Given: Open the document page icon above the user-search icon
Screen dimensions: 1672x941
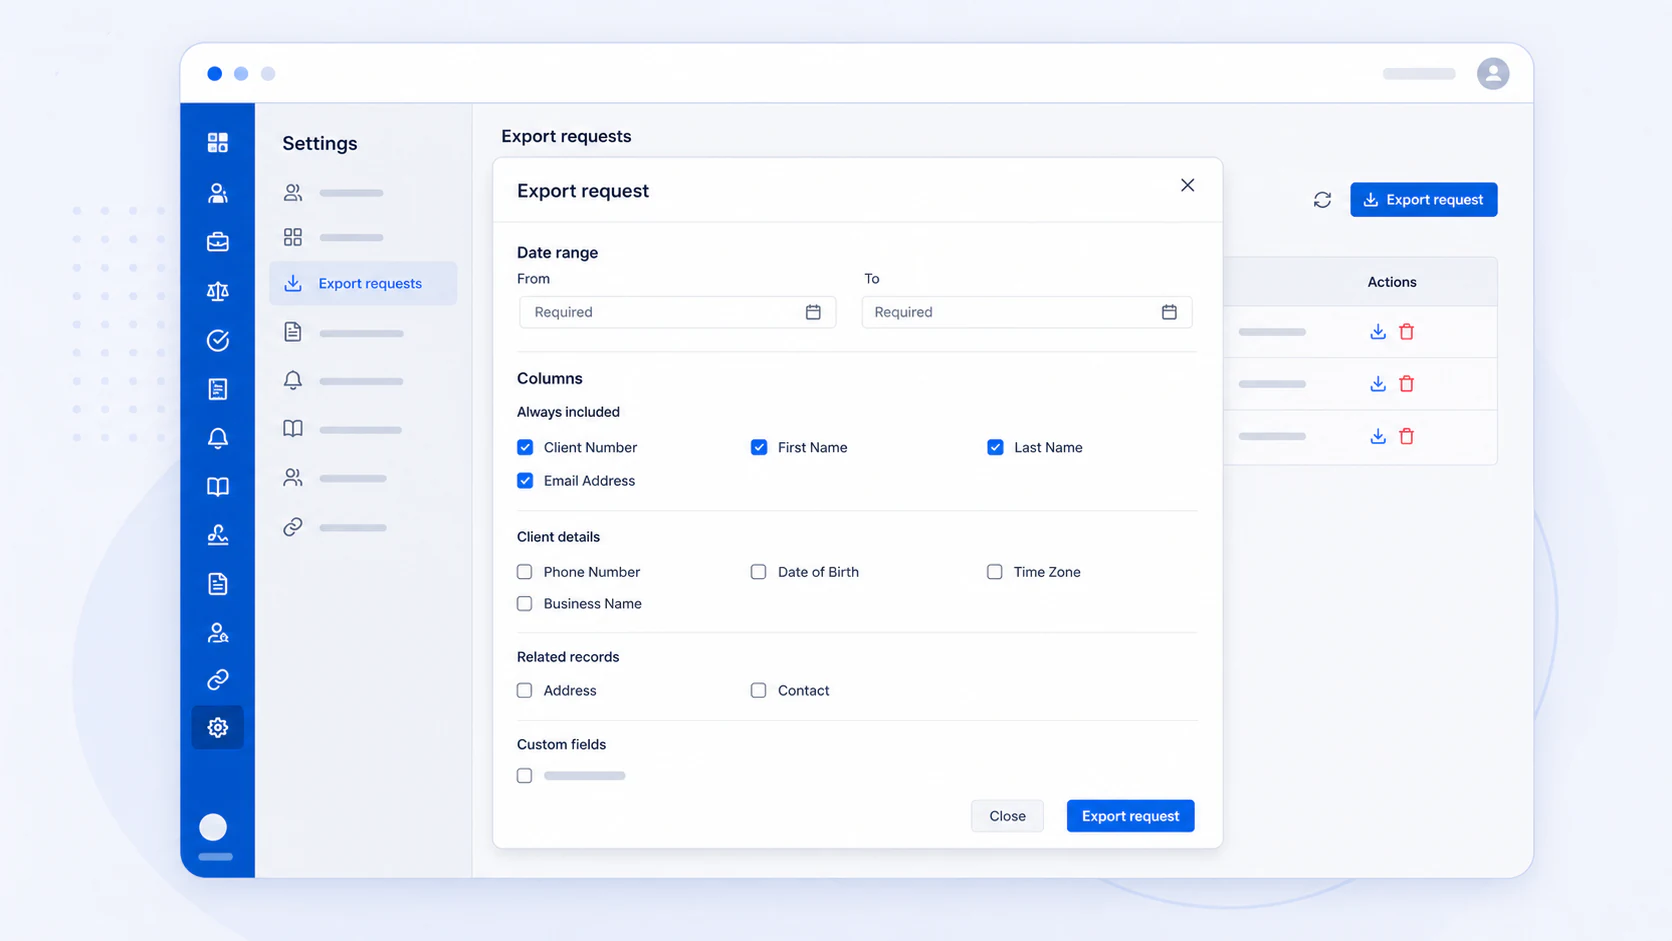Looking at the screenshot, I should 217,584.
